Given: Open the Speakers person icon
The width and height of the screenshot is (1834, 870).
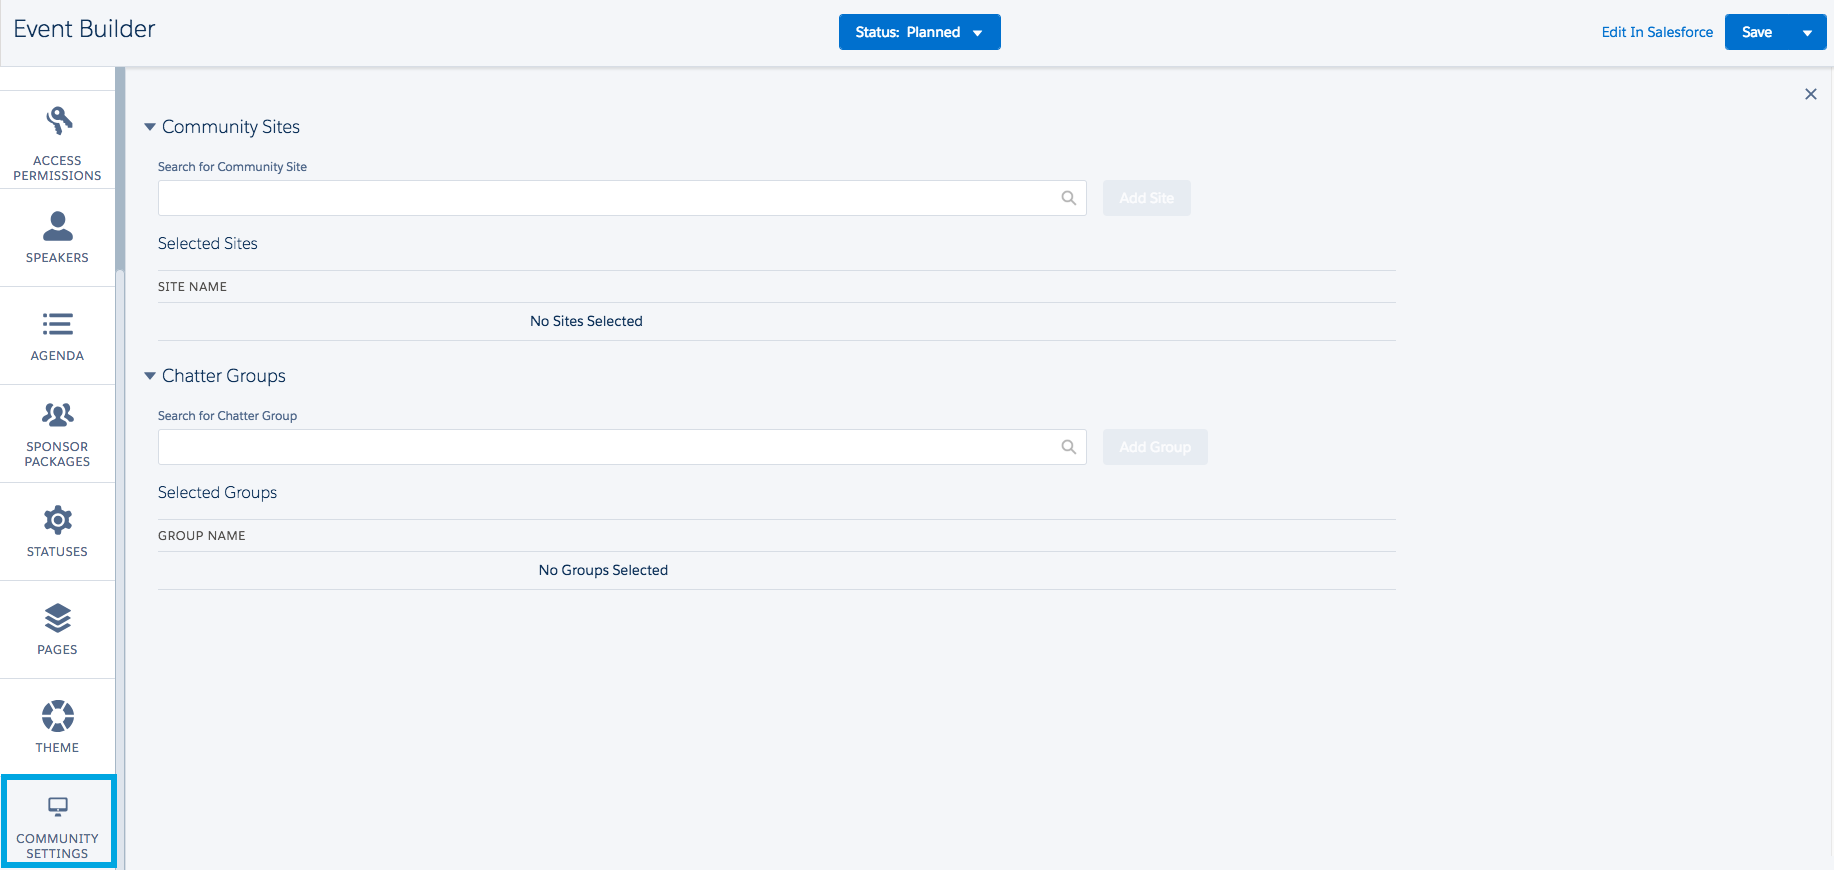Looking at the screenshot, I should coord(58,227).
